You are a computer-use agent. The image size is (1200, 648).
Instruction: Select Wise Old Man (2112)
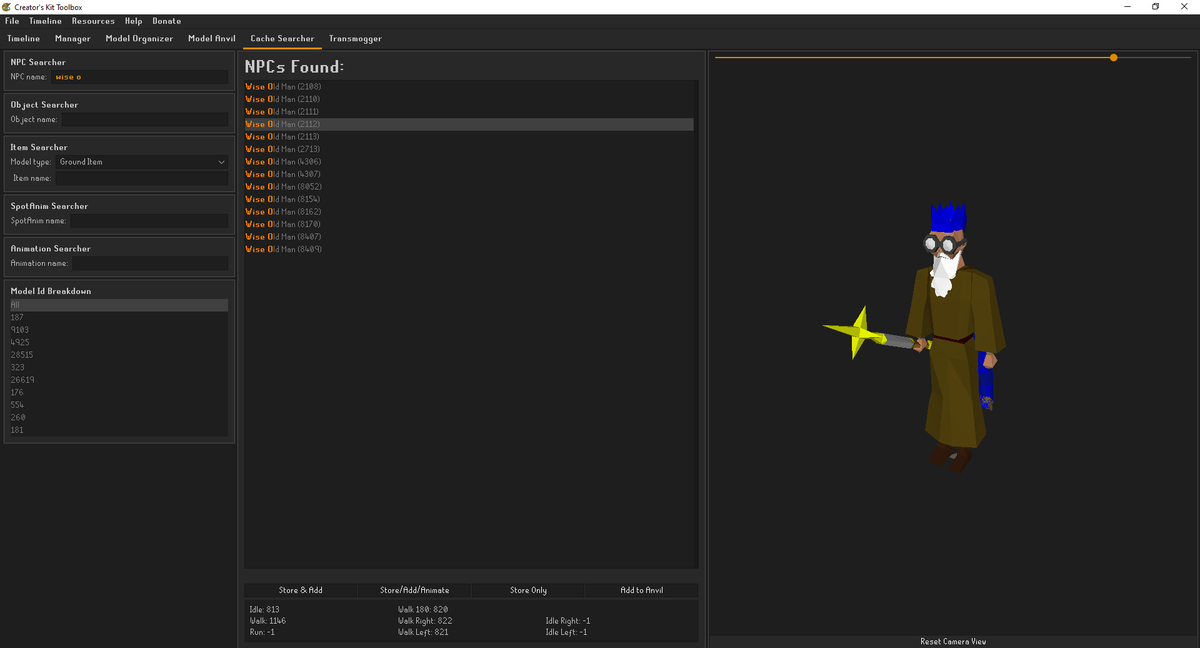click(x=469, y=124)
